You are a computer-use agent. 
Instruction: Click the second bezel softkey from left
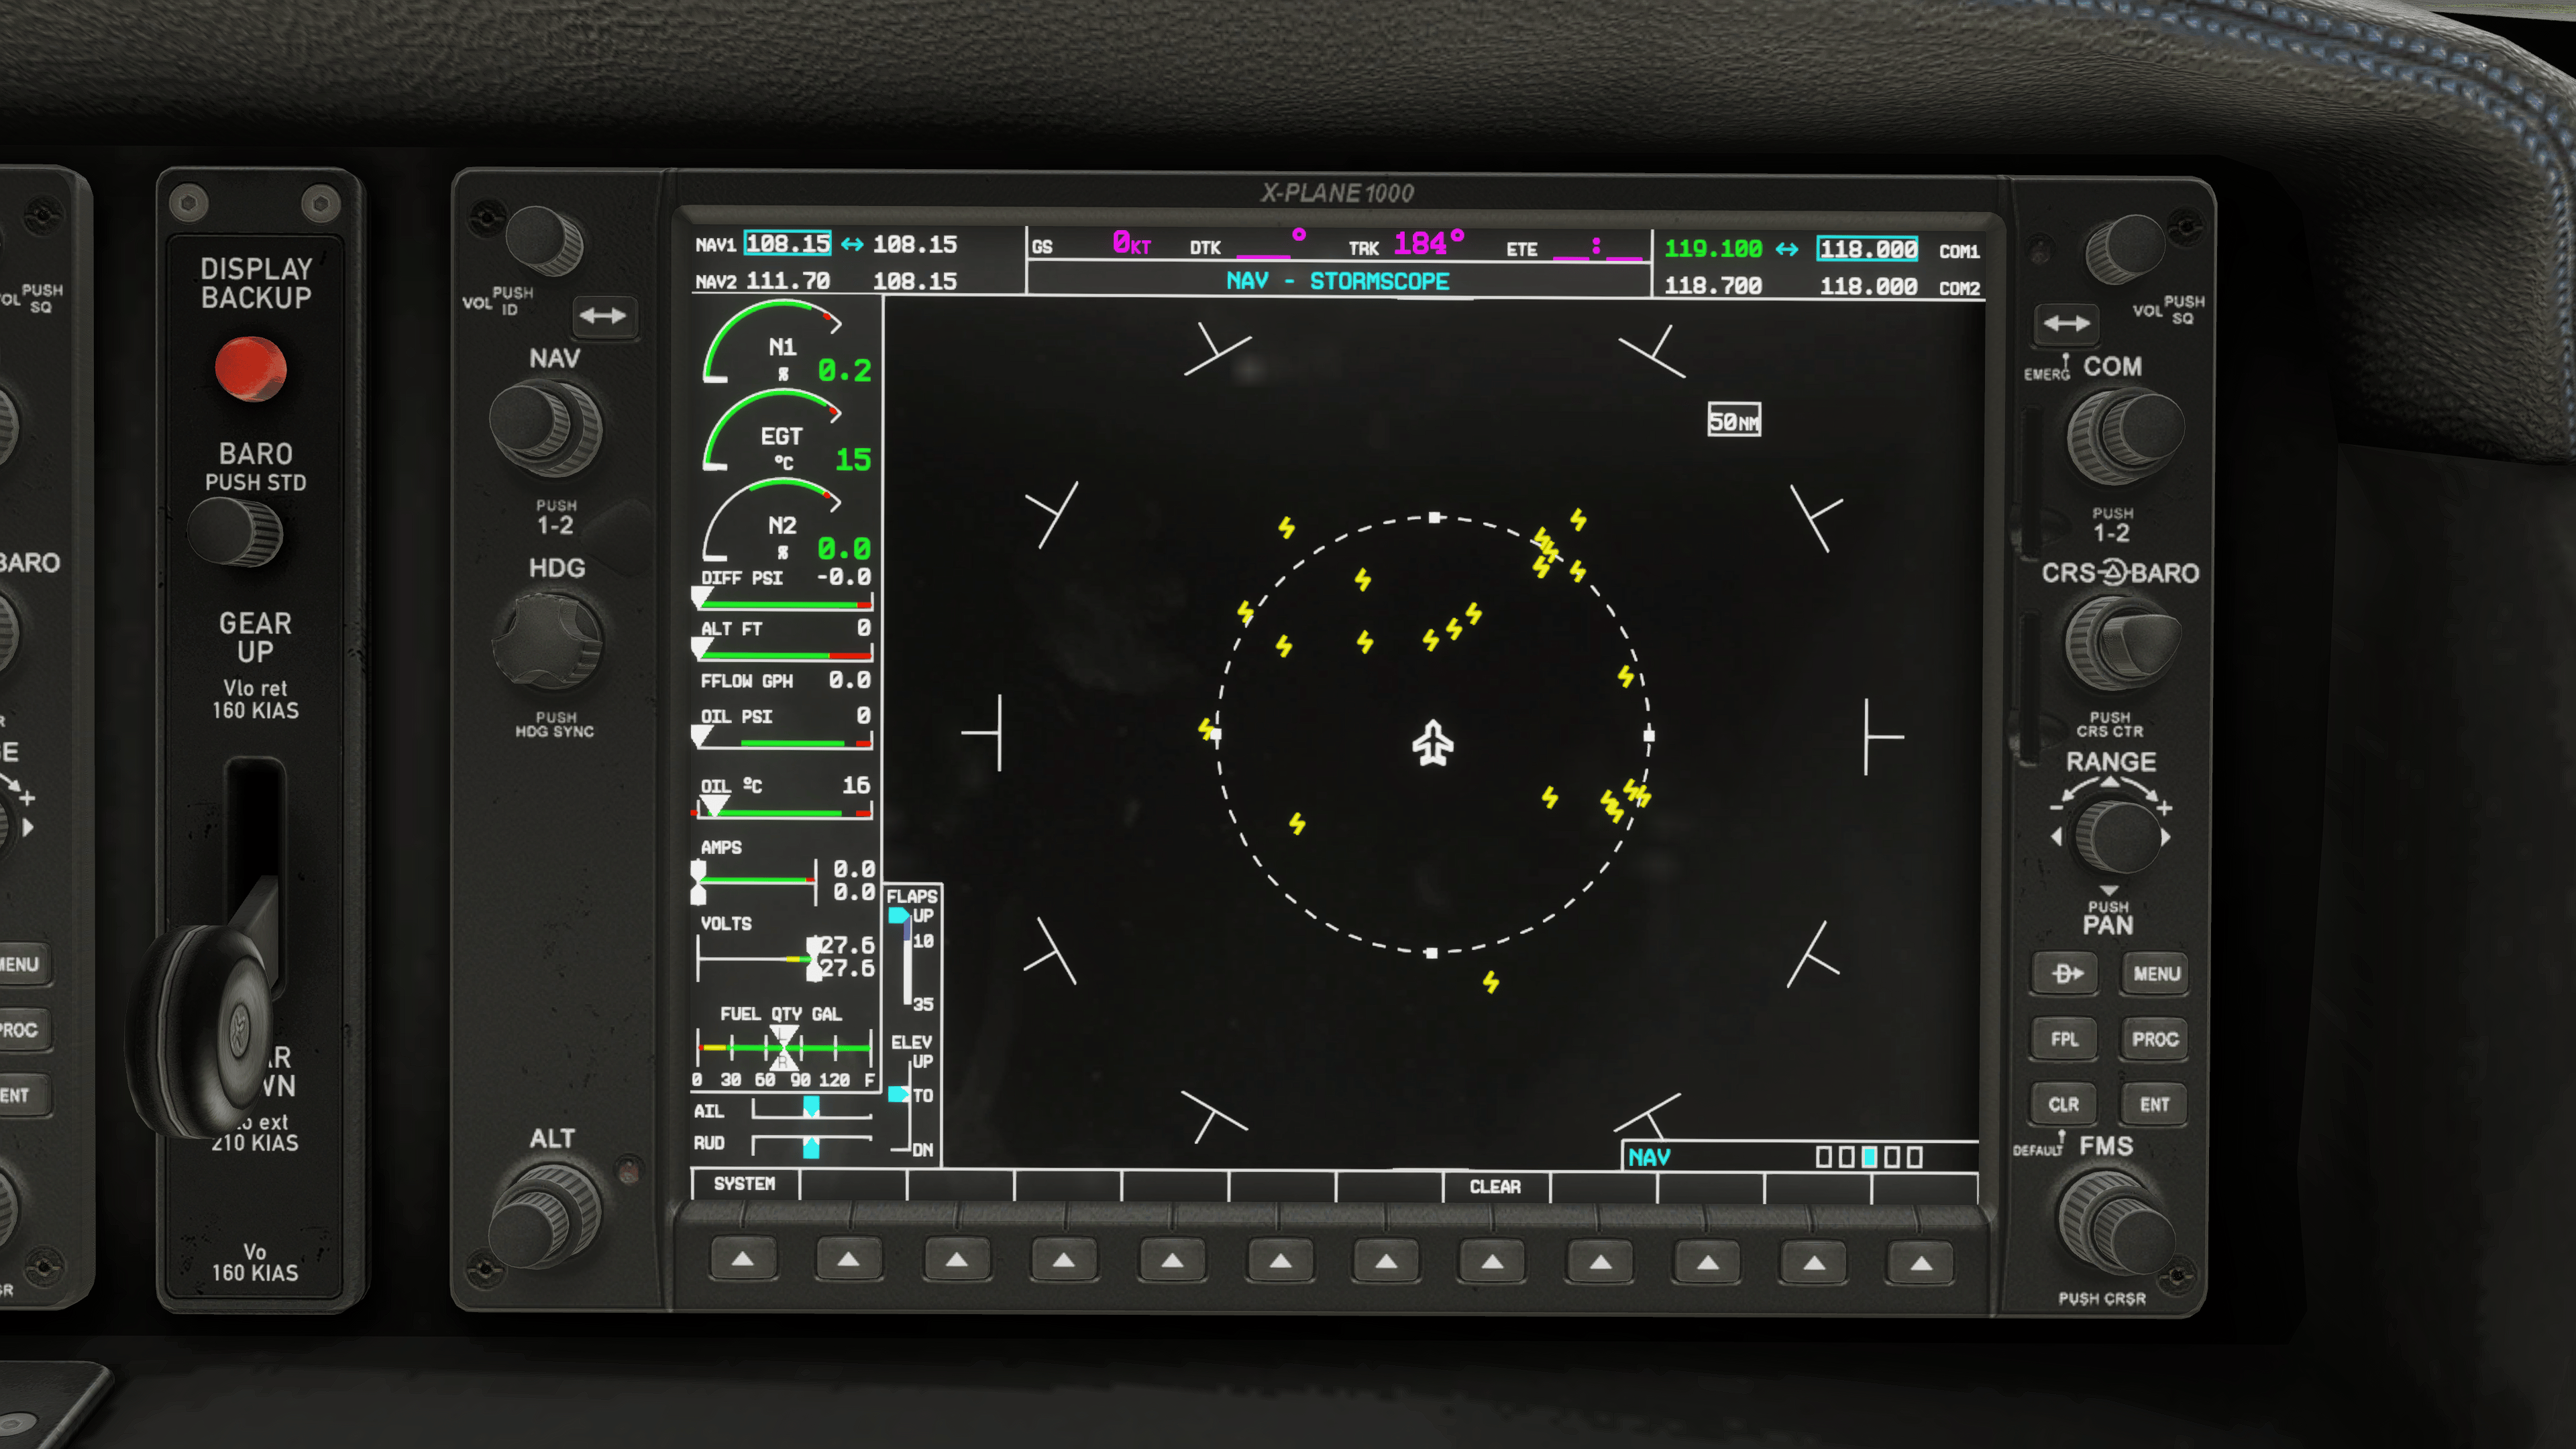pyautogui.click(x=849, y=1260)
